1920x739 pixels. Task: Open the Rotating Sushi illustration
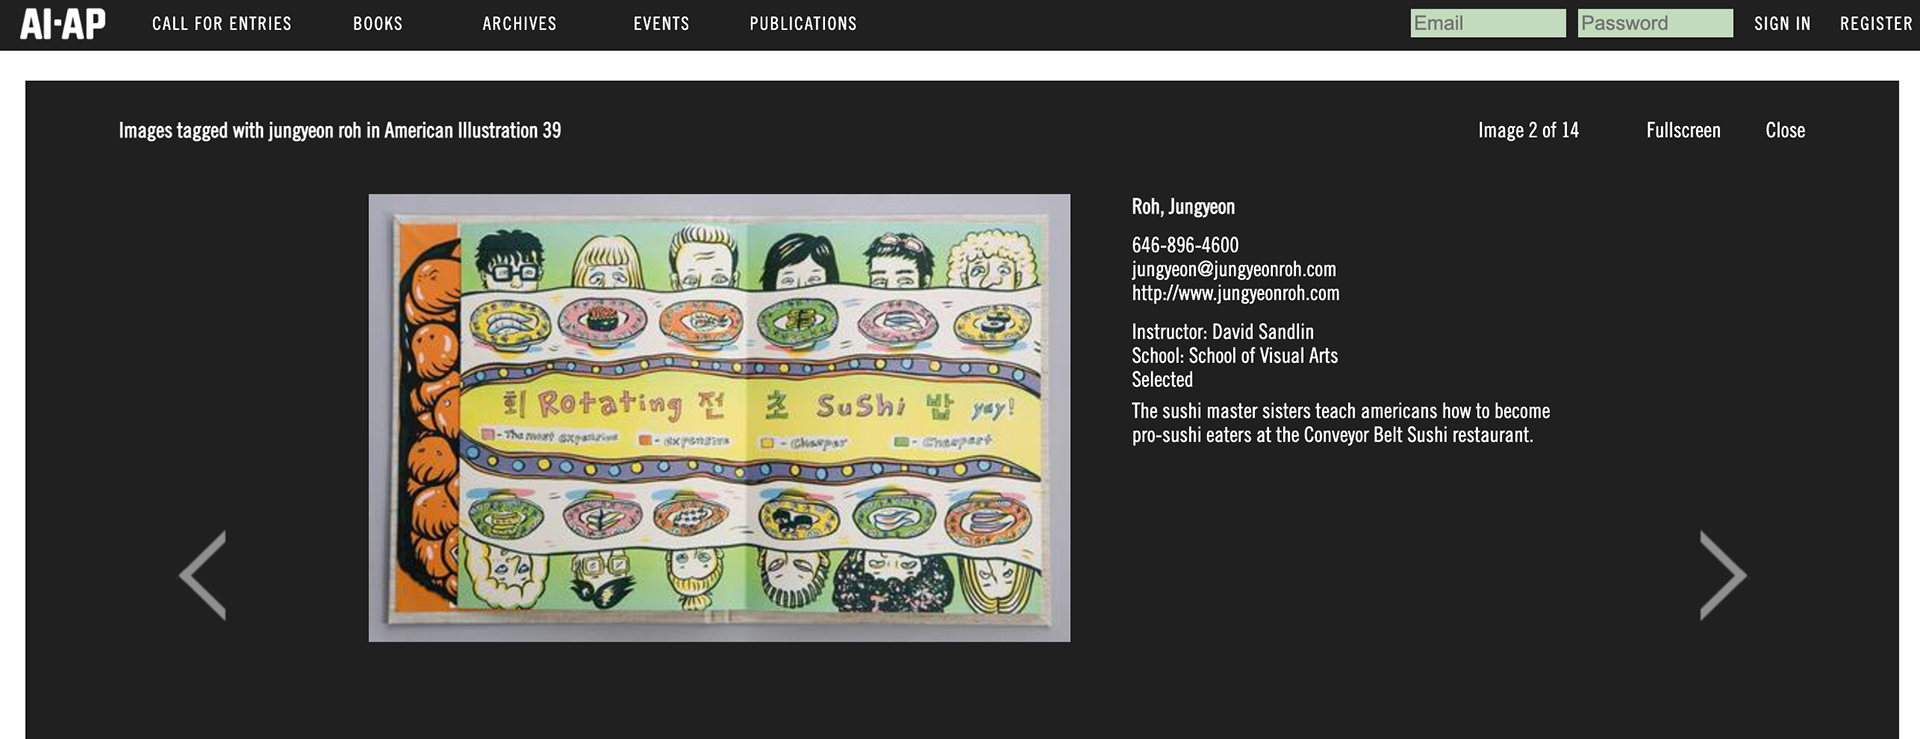click(719, 418)
